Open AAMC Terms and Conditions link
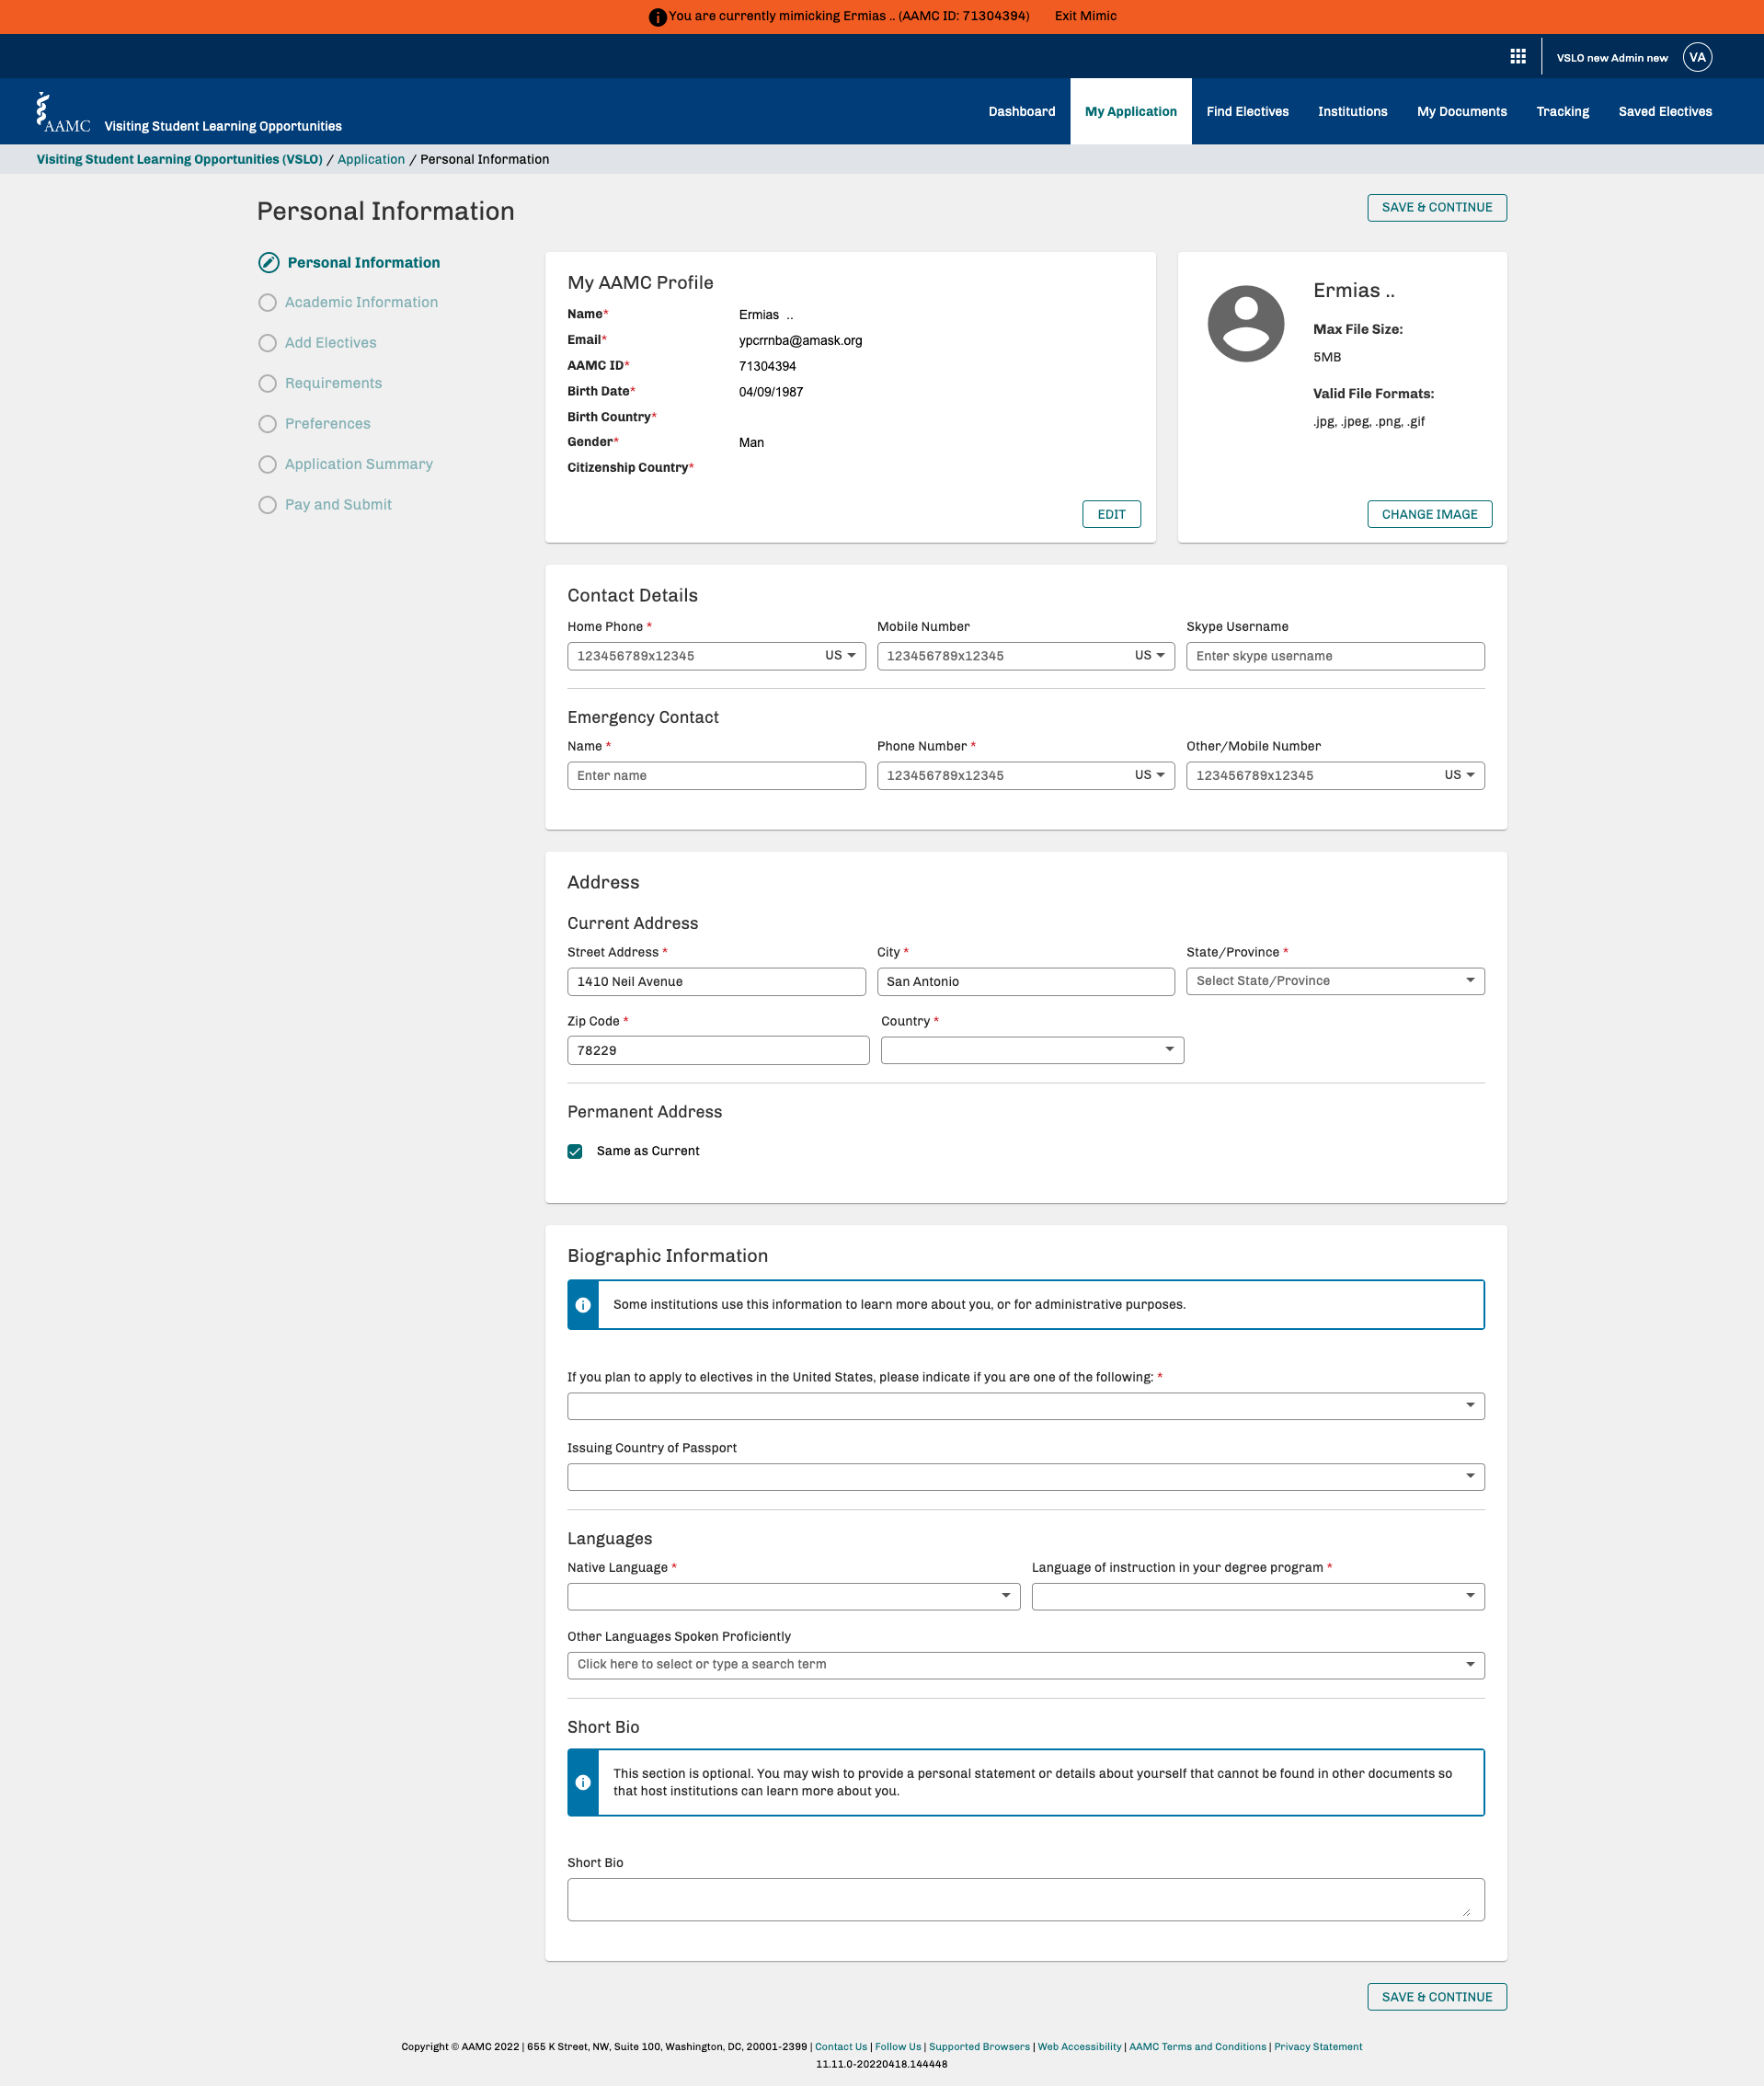 pyautogui.click(x=1197, y=2047)
